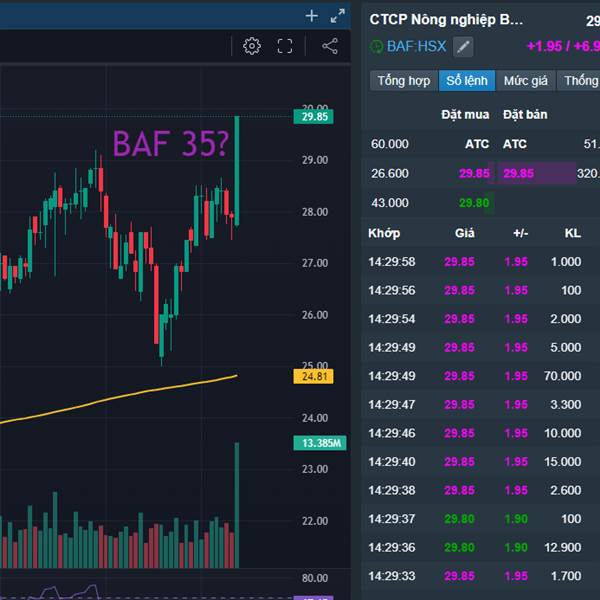This screenshot has height=600, width=600.
Task: Select the 14:29:56 trade row
Action: click(x=481, y=290)
